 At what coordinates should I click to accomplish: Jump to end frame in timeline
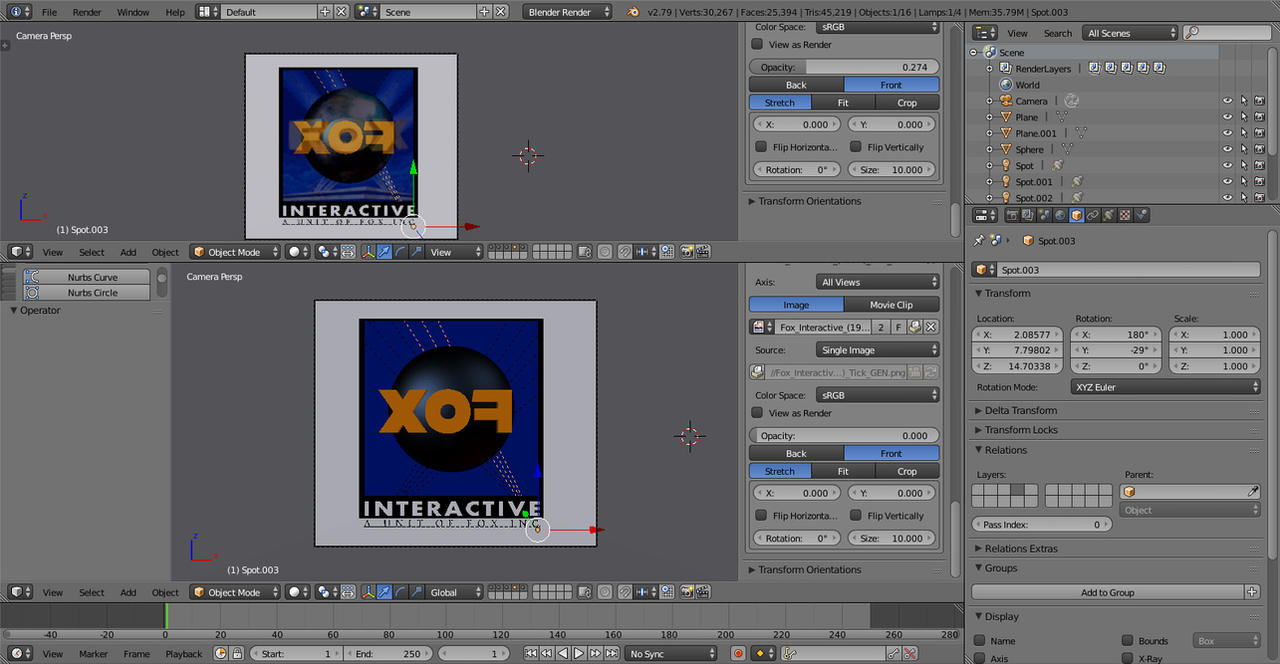[x=611, y=654]
